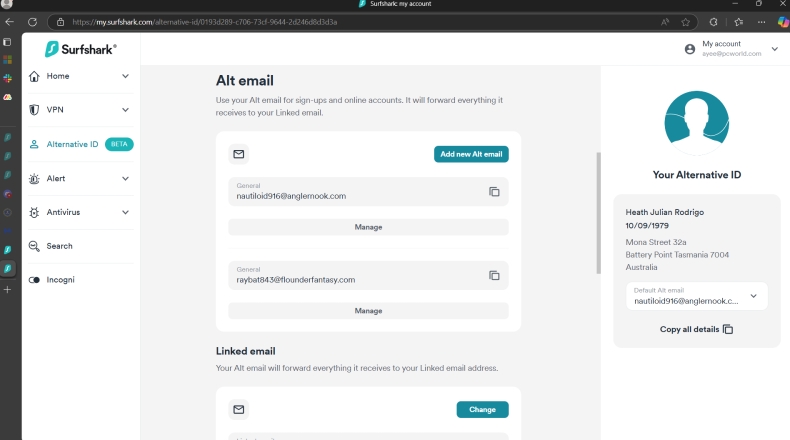Open the My account dropdown

774,49
